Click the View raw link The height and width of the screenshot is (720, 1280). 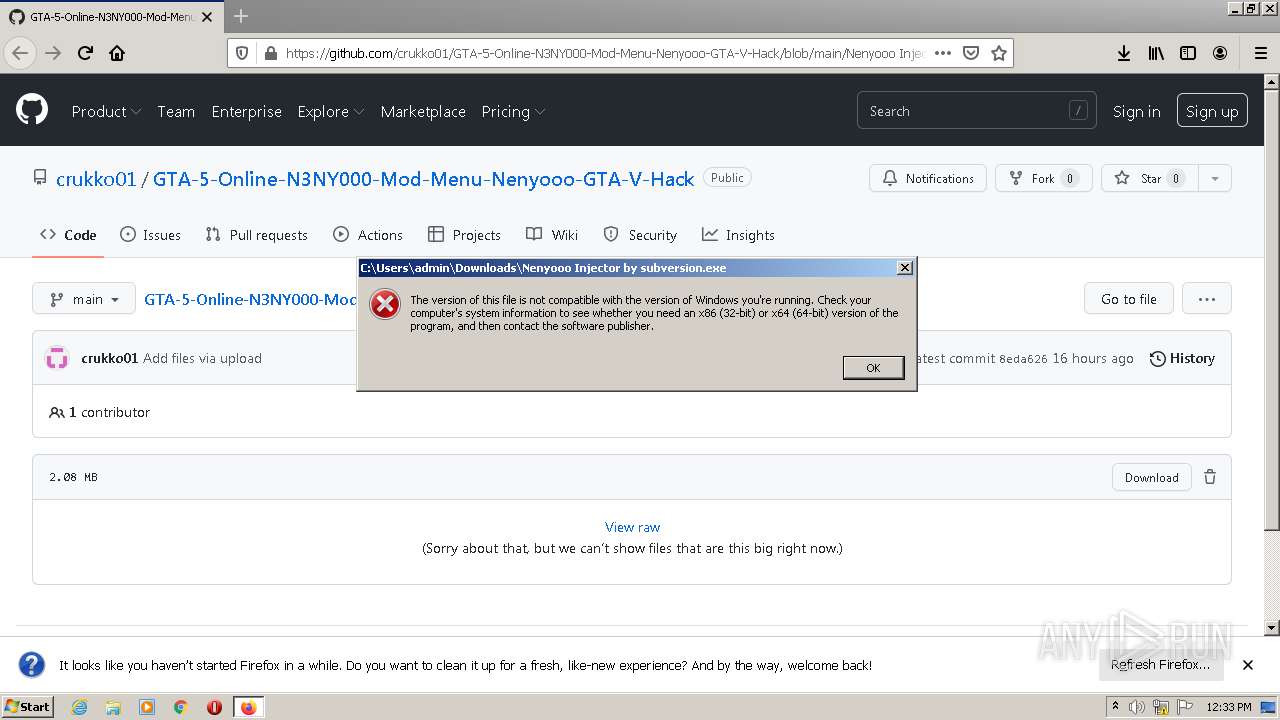pos(632,527)
